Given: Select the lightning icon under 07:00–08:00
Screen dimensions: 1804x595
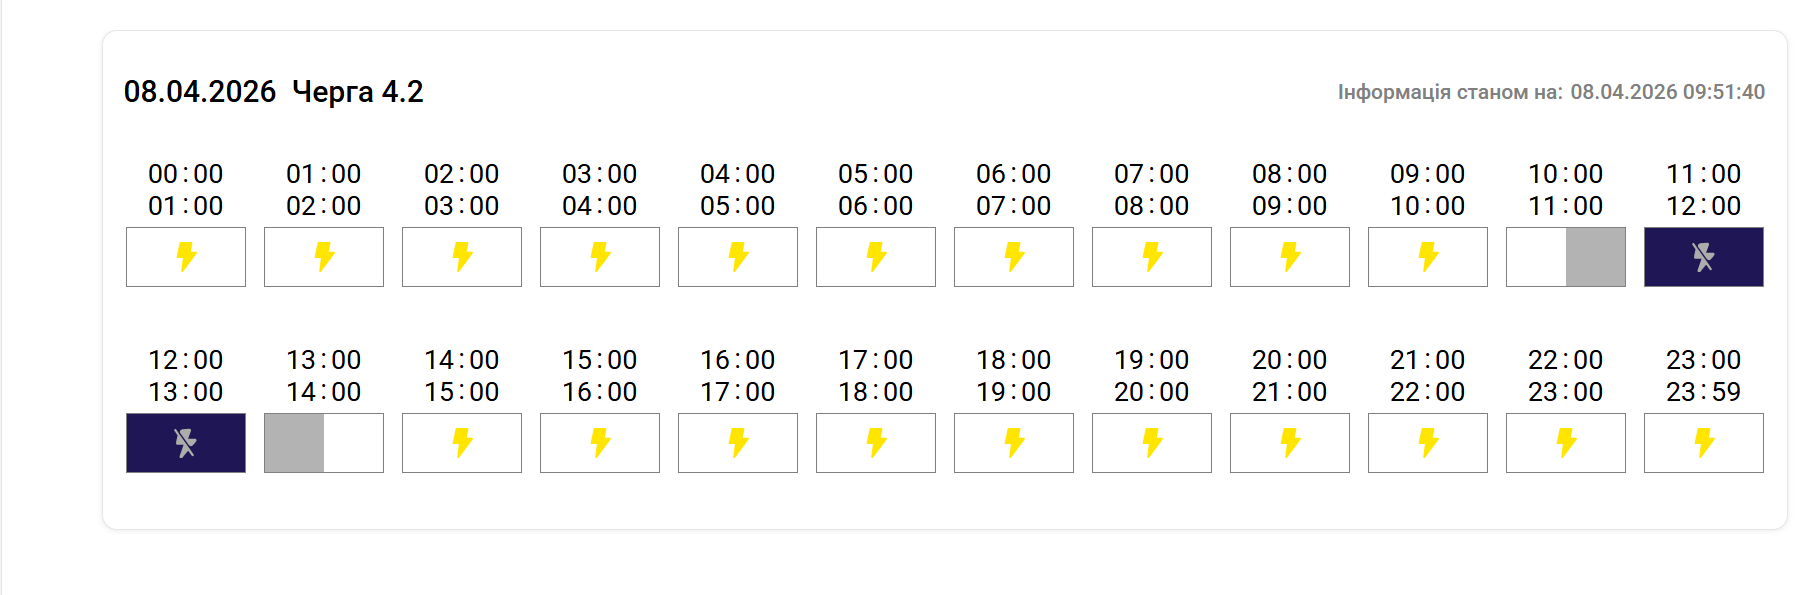Looking at the screenshot, I should point(1152,257).
